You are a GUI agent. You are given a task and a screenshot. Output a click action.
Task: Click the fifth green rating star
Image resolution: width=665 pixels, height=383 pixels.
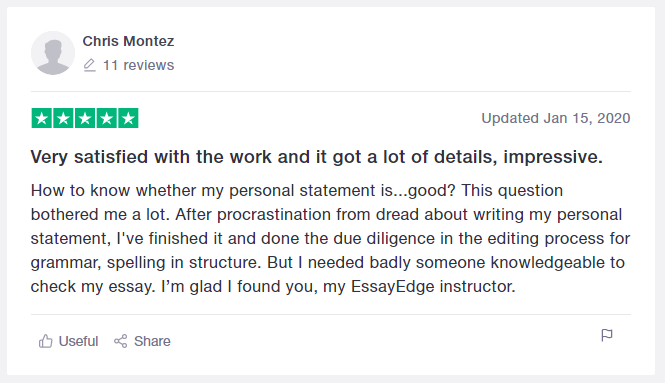click(x=128, y=118)
